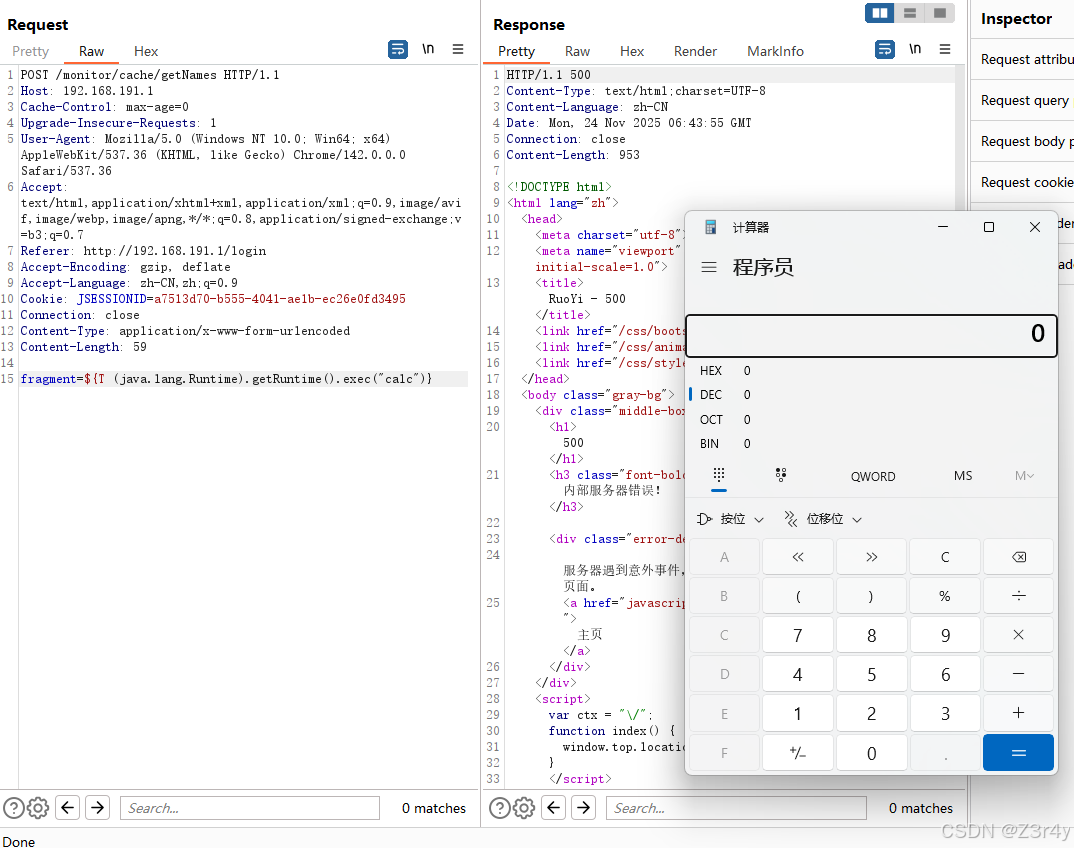This screenshot has width=1074, height=848.
Task: Select BIN number base in calculator
Action: click(871, 444)
